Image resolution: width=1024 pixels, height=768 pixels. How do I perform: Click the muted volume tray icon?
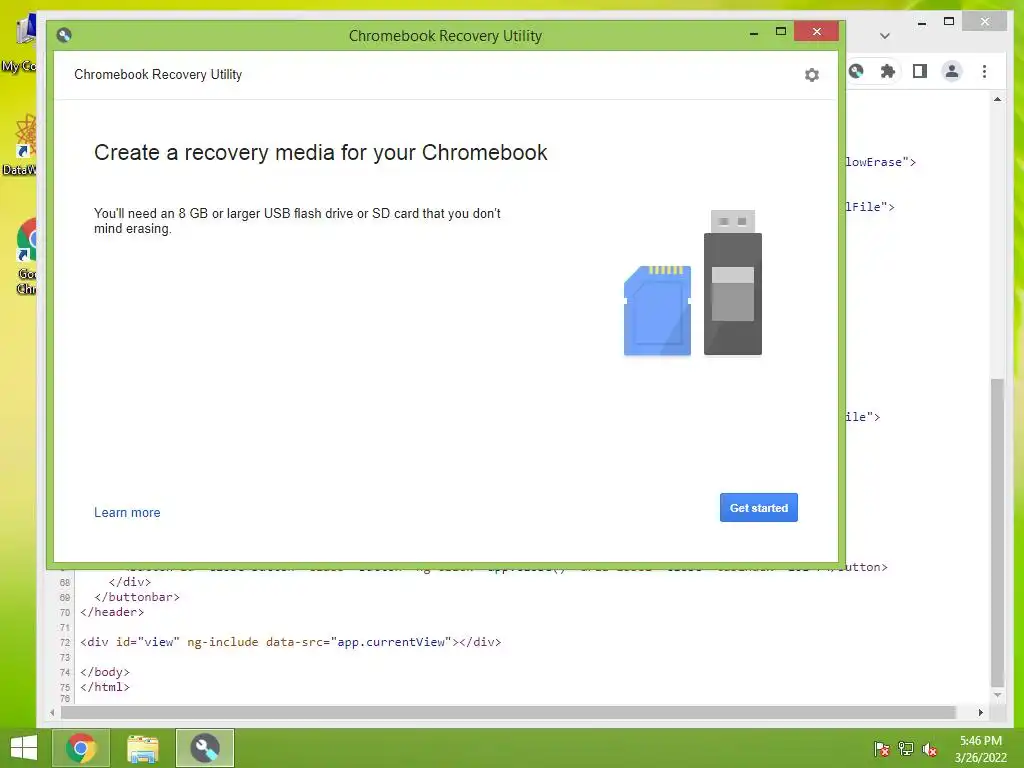click(x=929, y=749)
